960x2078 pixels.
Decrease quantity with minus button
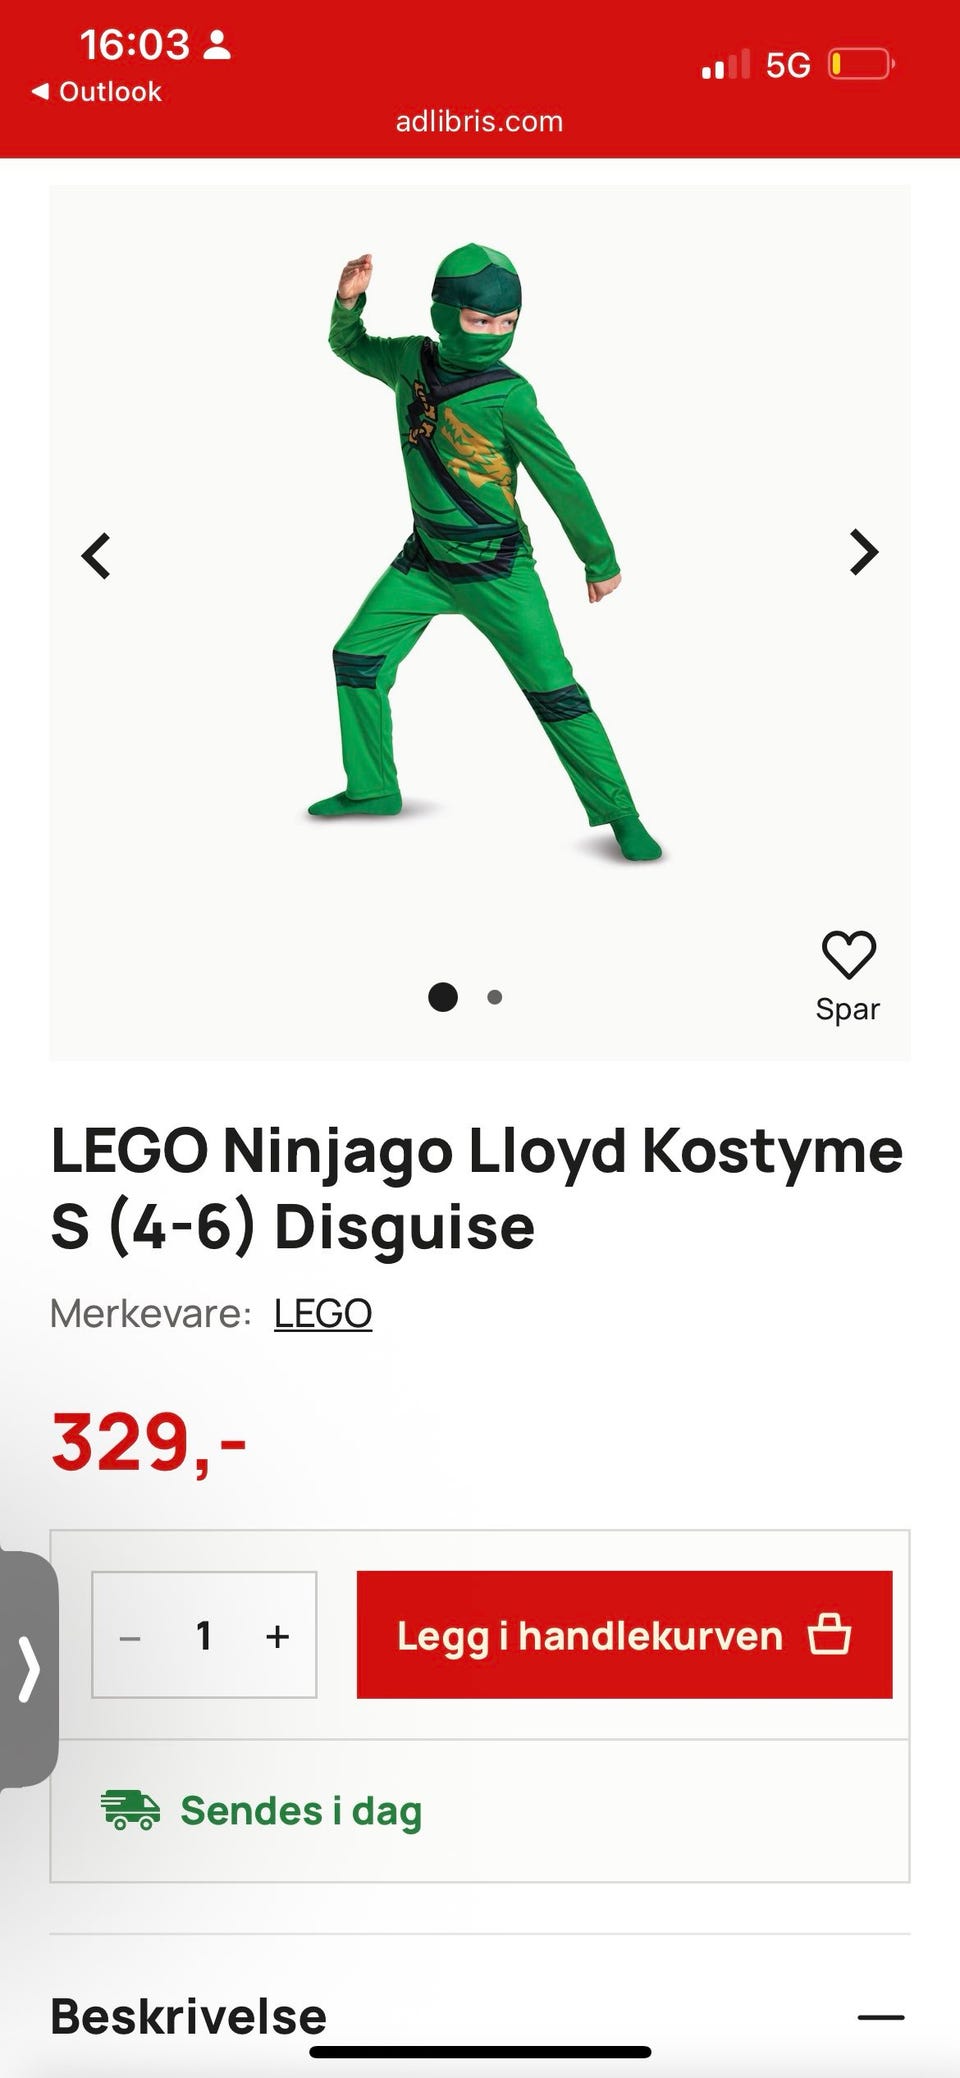pos(130,1637)
